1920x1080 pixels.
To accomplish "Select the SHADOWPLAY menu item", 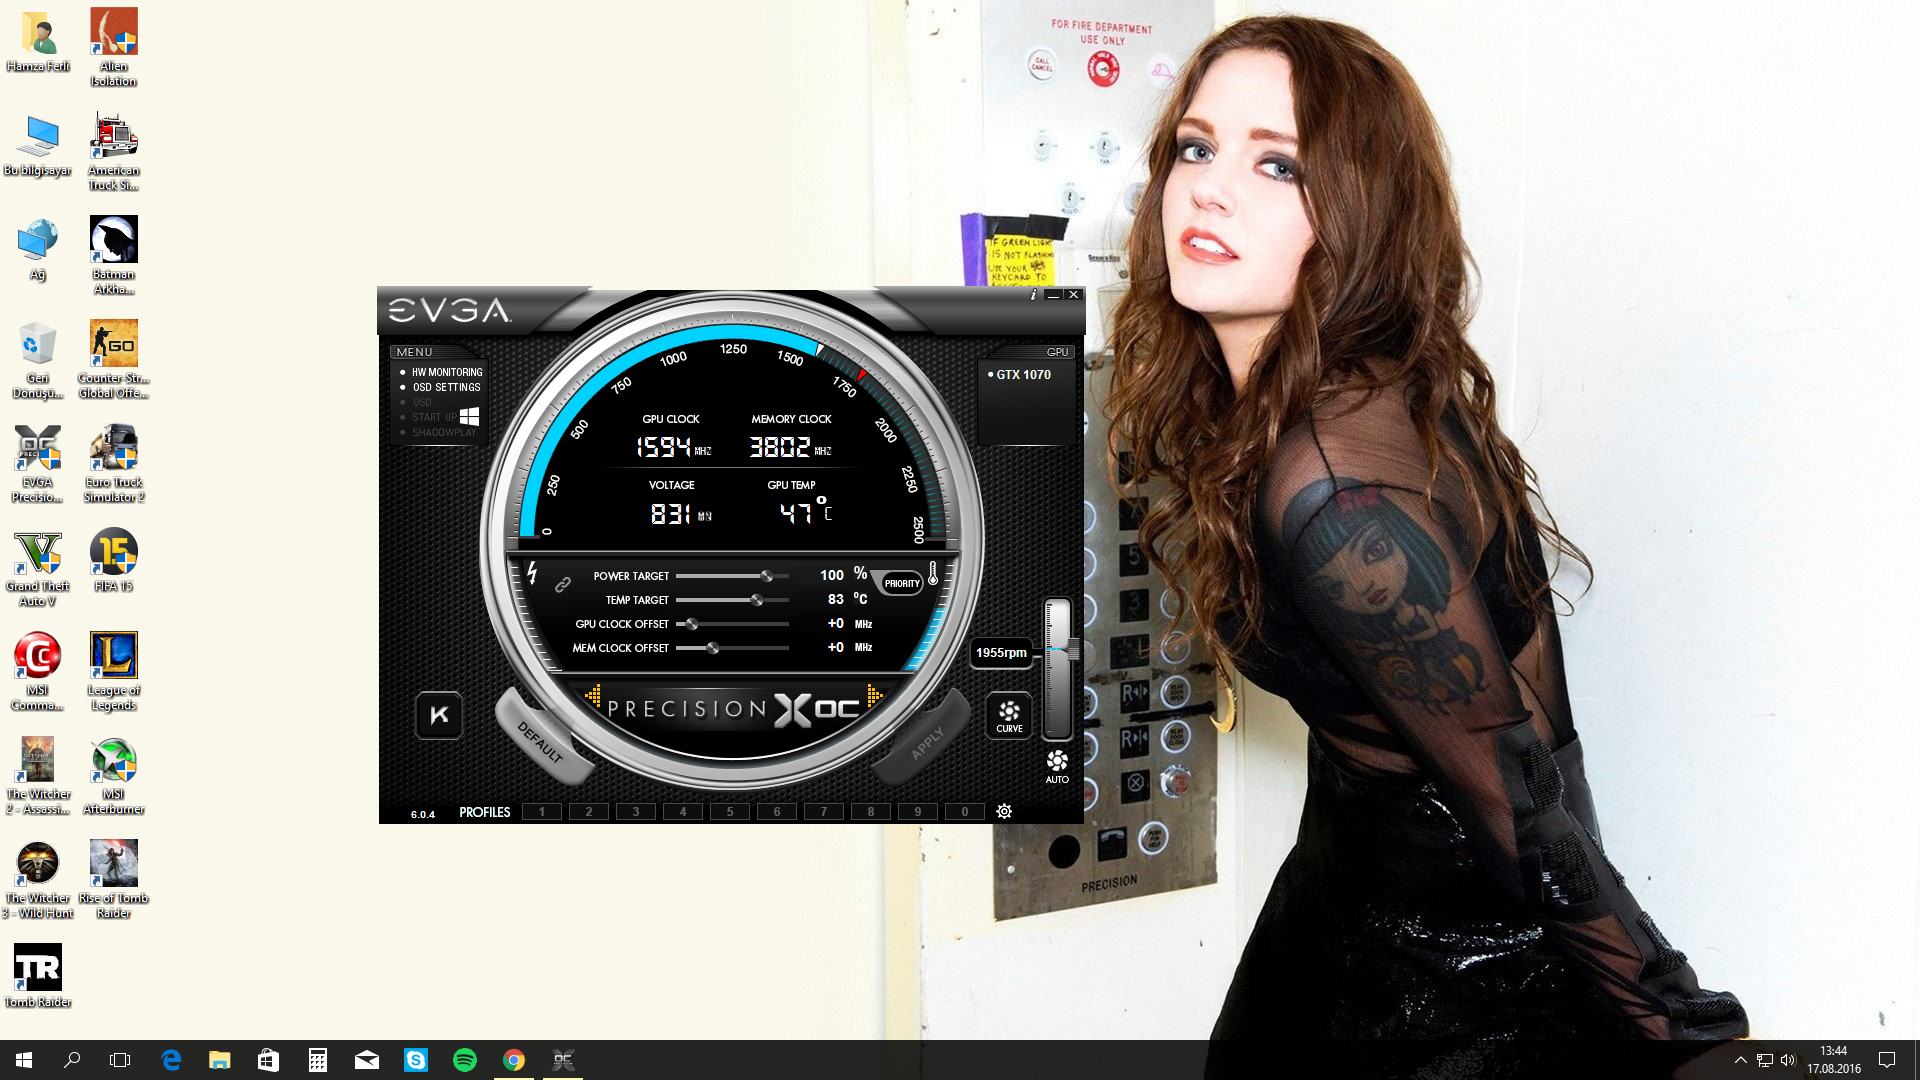I will tap(444, 432).
